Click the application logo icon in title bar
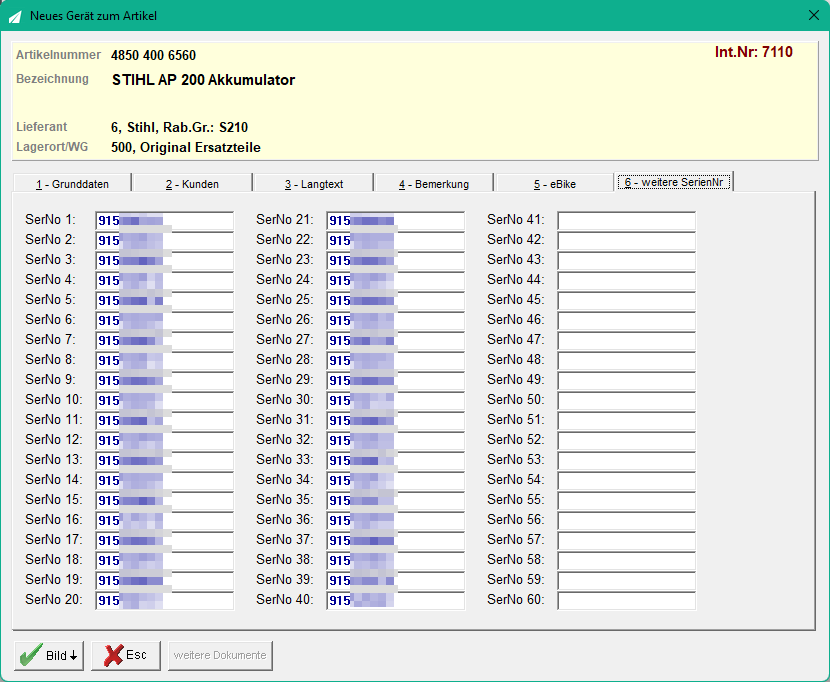830x682 pixels. [x=15, y=16]
